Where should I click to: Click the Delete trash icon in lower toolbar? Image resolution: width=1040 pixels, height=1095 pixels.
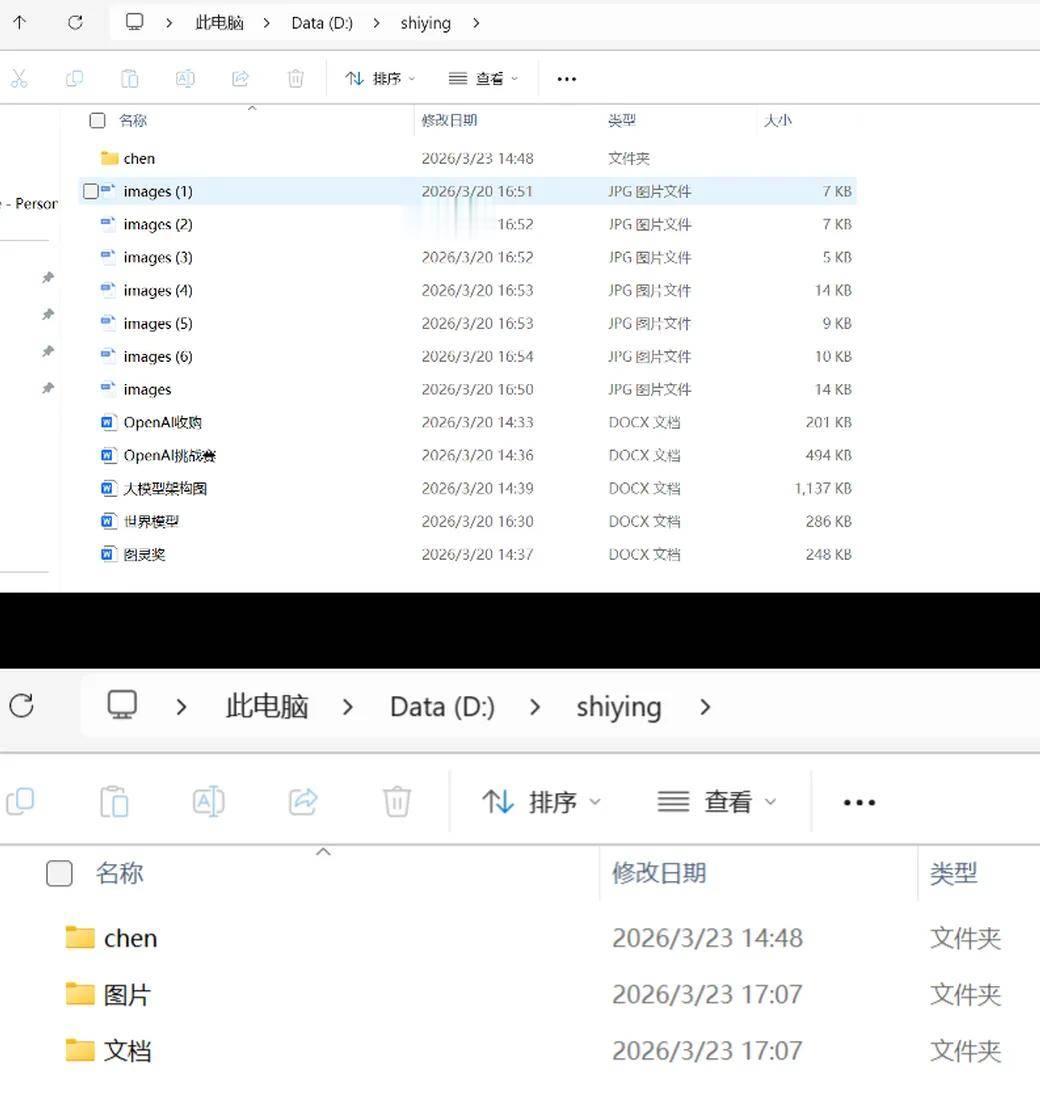click(x=397, y=801)
